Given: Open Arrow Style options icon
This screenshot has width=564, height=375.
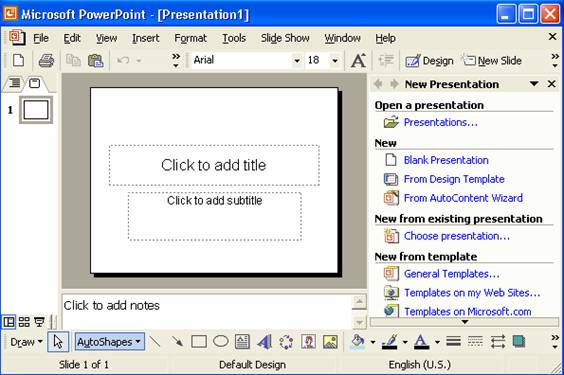Looking at the screenshot, I should (x=498, y=341).
